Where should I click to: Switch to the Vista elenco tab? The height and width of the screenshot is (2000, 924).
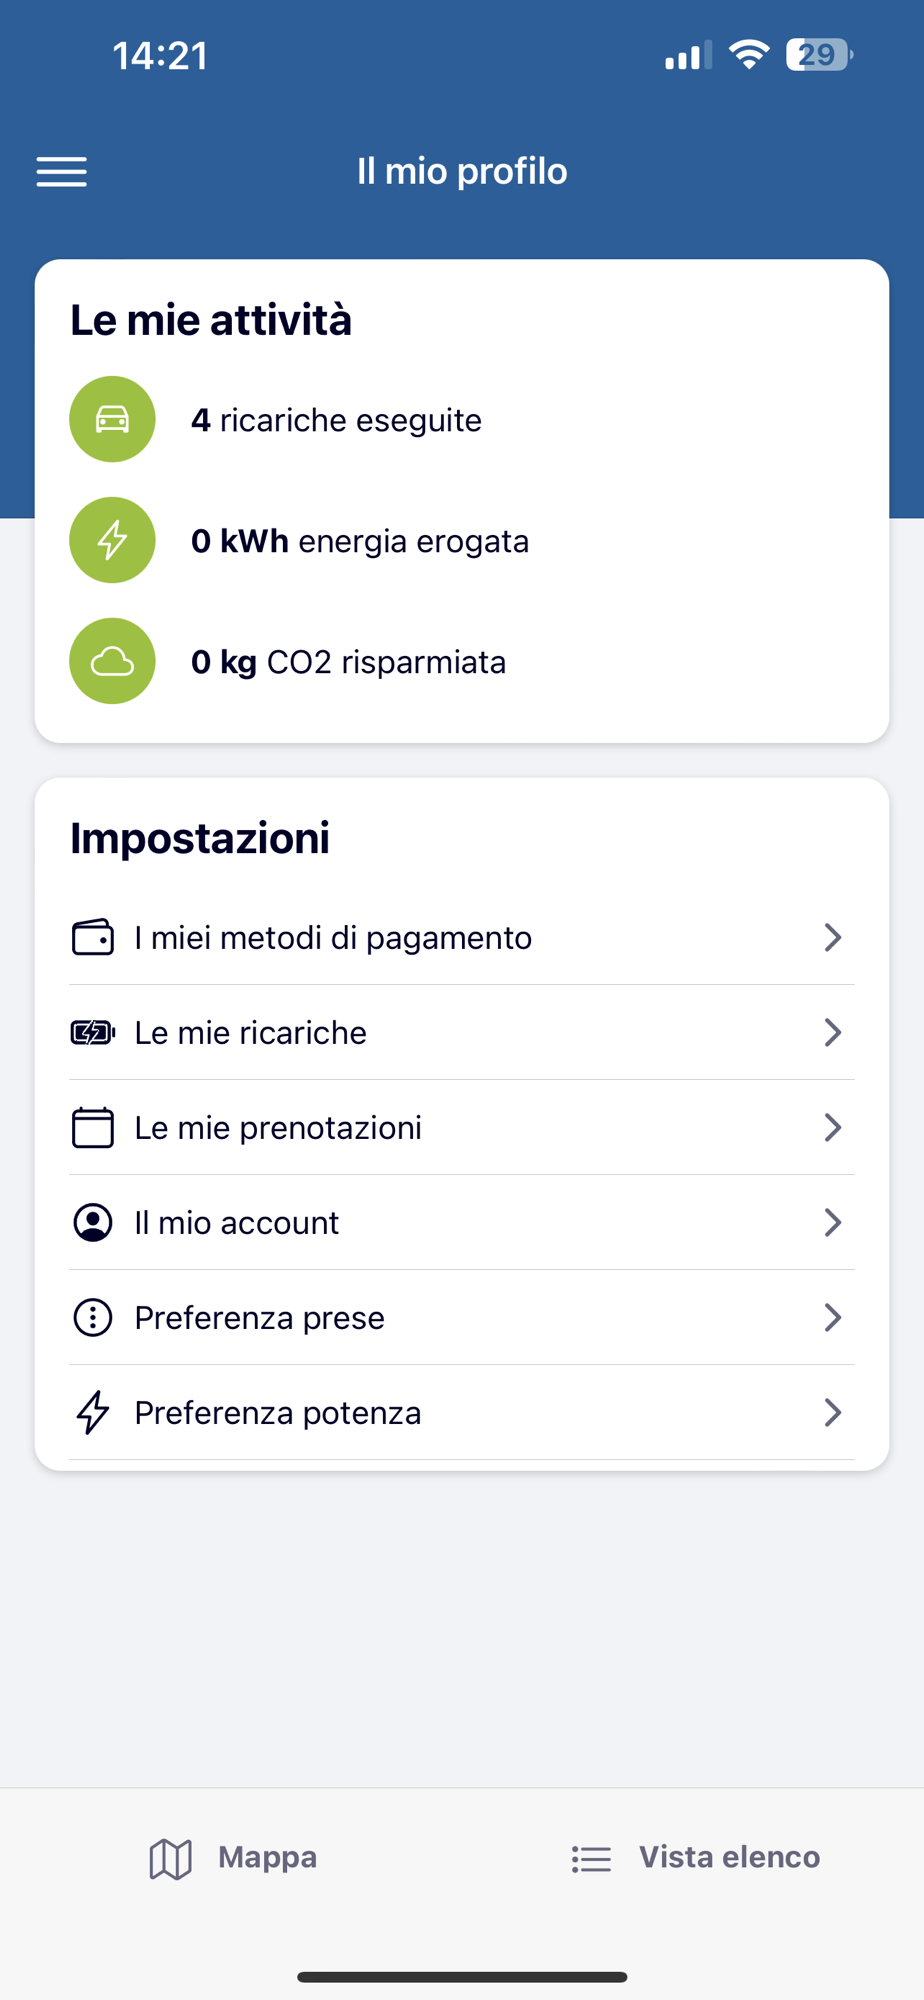[696, 1858]
